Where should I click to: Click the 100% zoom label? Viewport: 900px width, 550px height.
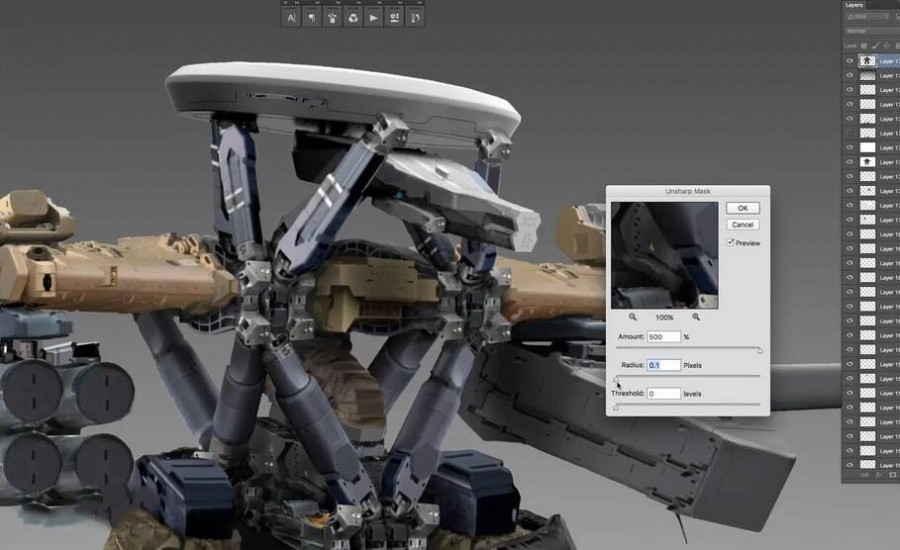click(664, 317)
